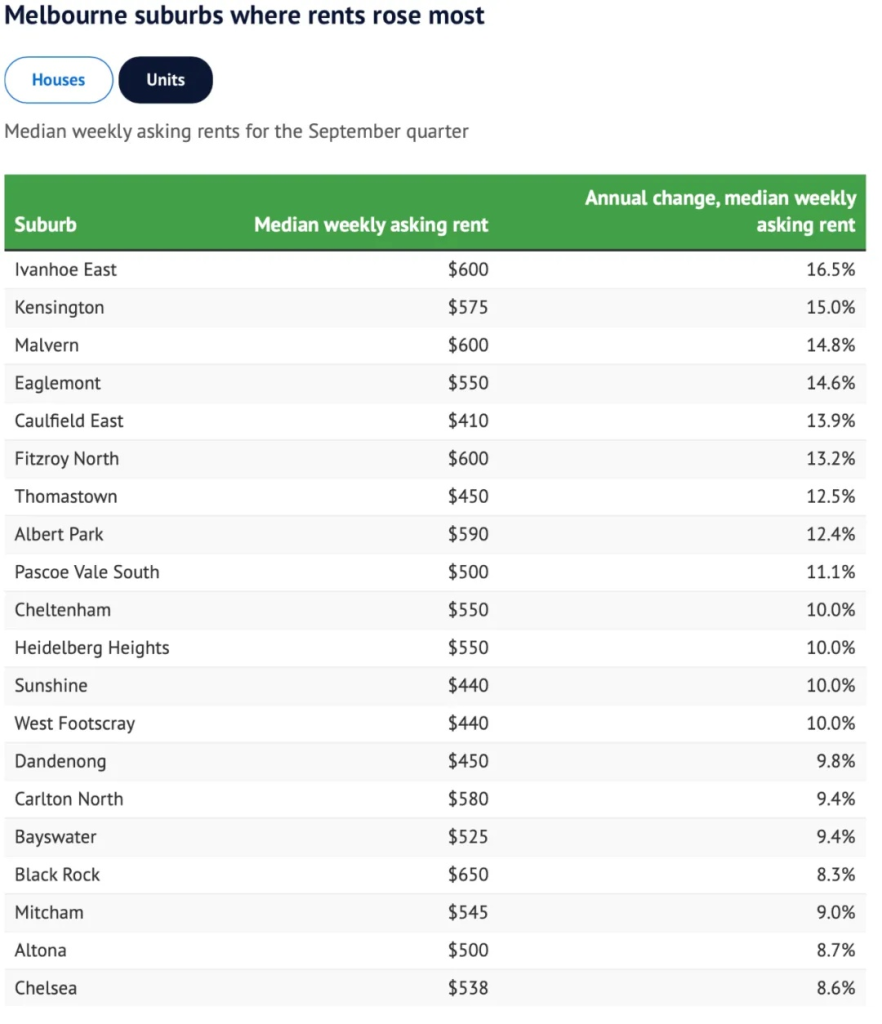Click the West Footscray entry
The image size is (882, 1024).
[75, 723]
